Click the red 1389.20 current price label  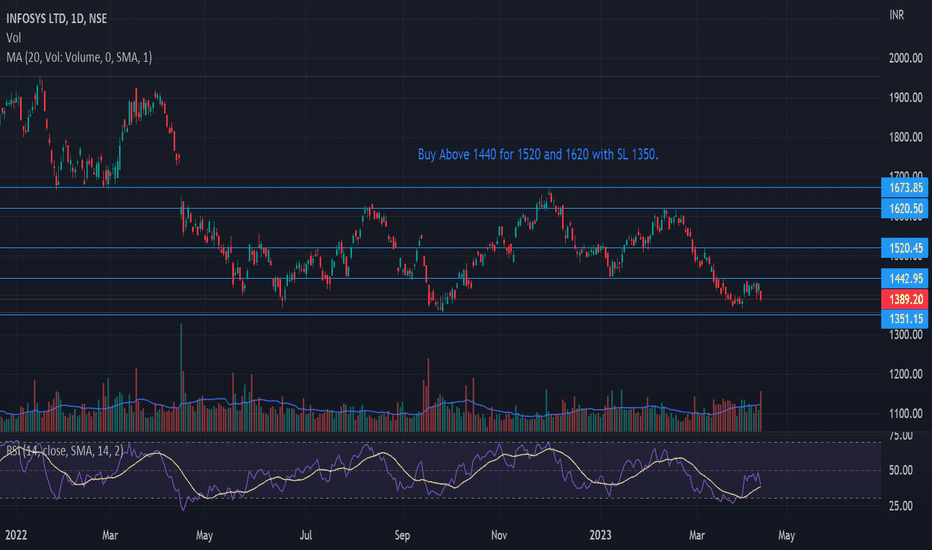pyautogui.click(x=905, y=299)
